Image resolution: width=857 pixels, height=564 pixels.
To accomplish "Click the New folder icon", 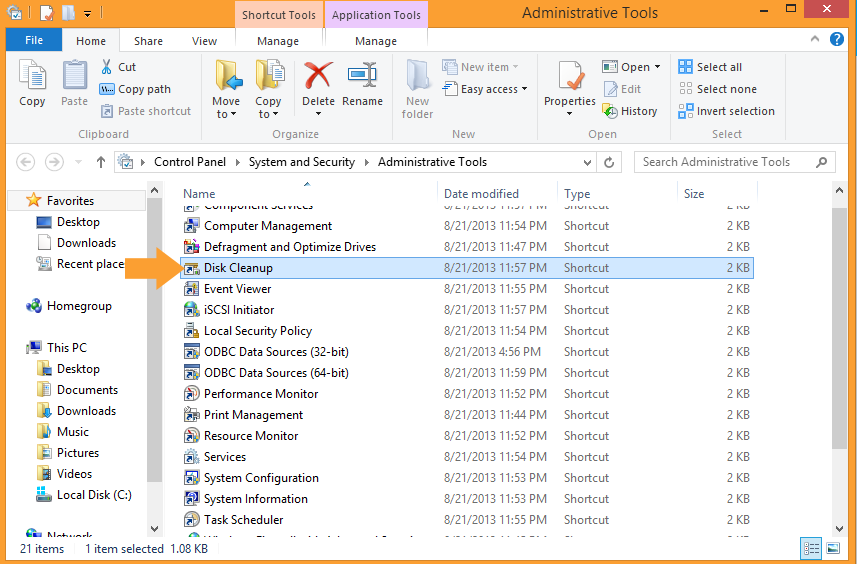I will pyautogui.click(x=418, y=75).
